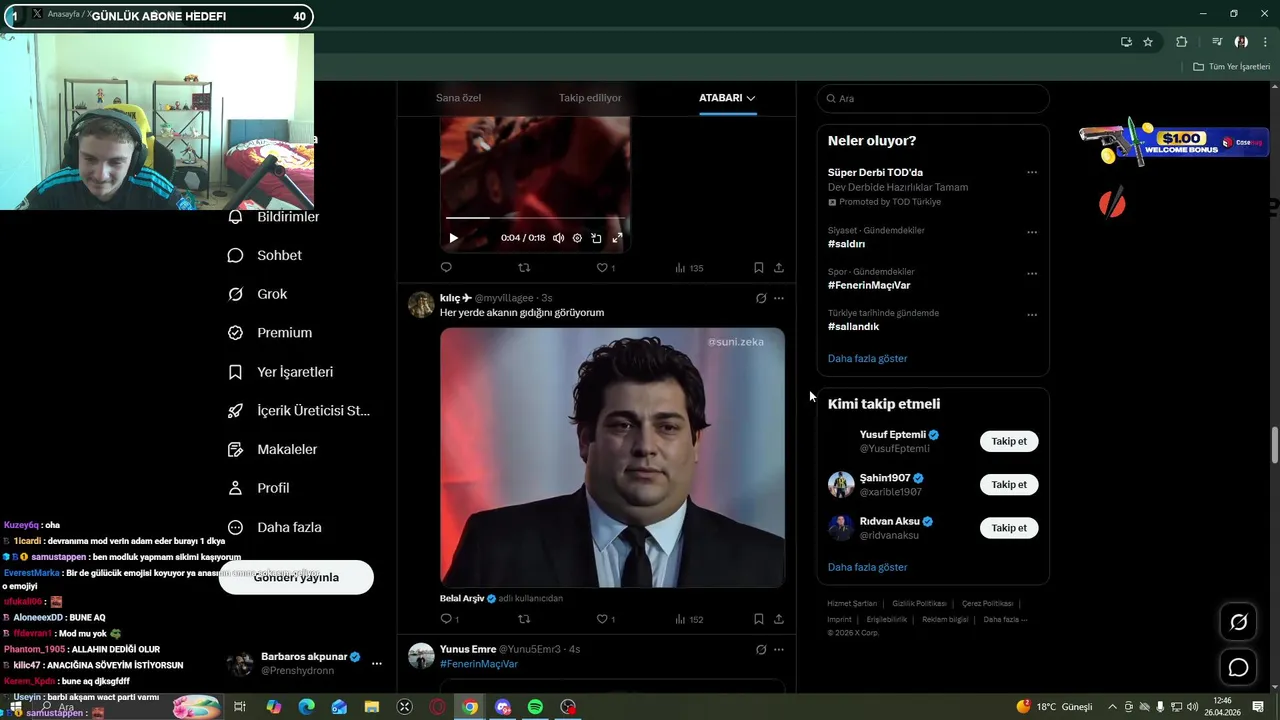
Task: Open kılıç's profile avatar
Action: tap(421, 304)
